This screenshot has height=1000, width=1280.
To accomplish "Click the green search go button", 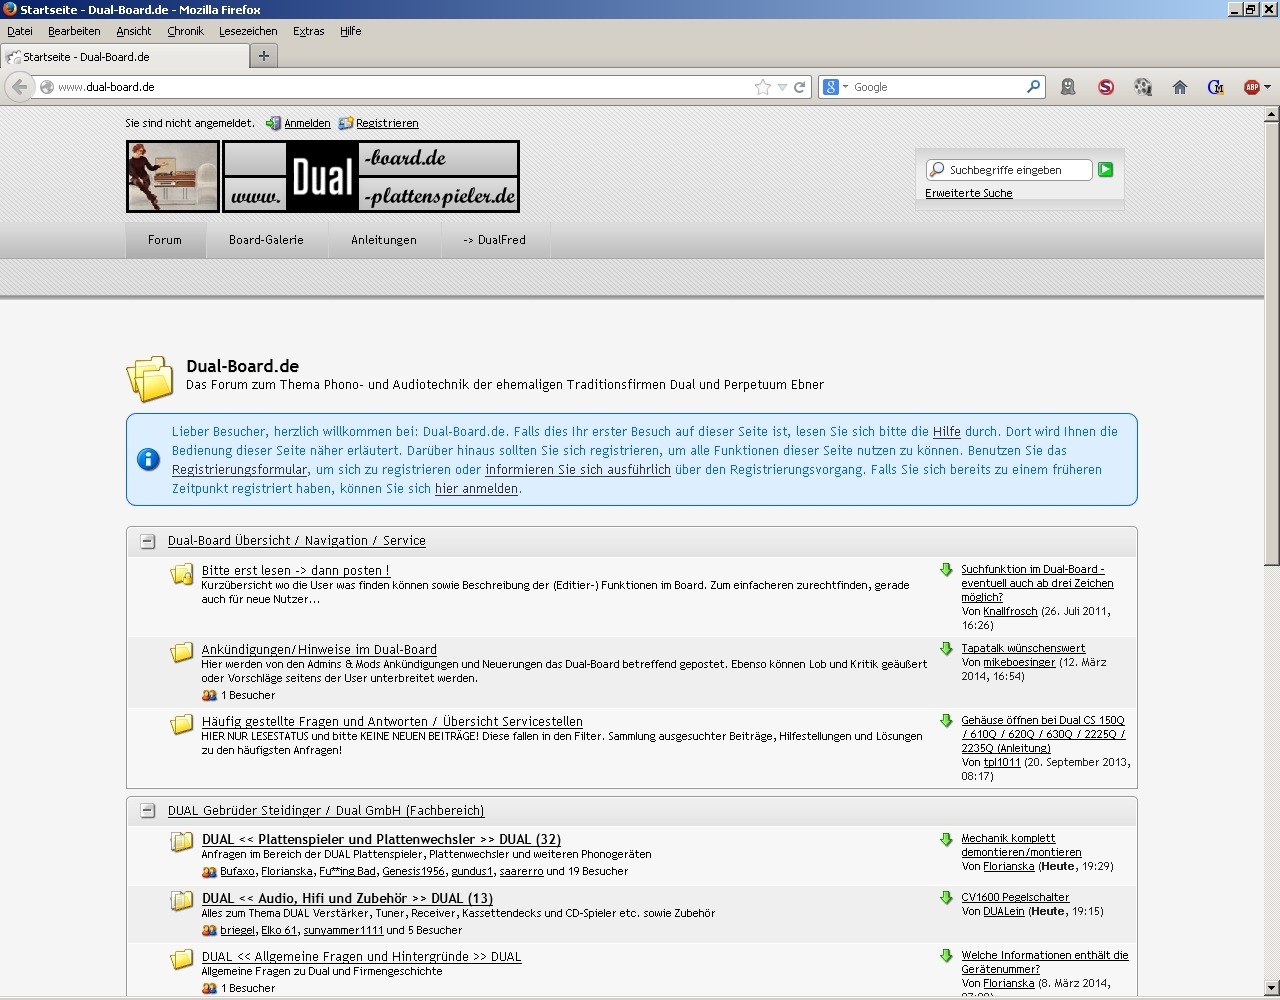I will [x=1105, y=170].
